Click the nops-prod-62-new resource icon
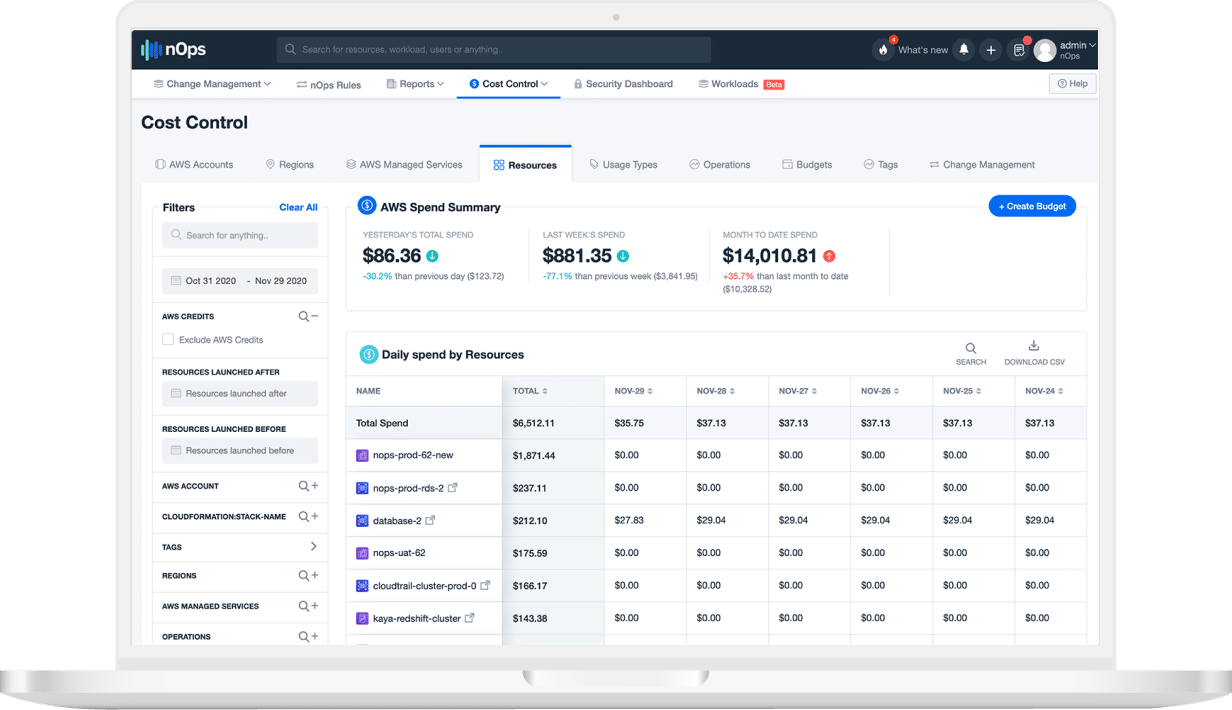Viewport: 1232px width, 710px height. point(363,455)
